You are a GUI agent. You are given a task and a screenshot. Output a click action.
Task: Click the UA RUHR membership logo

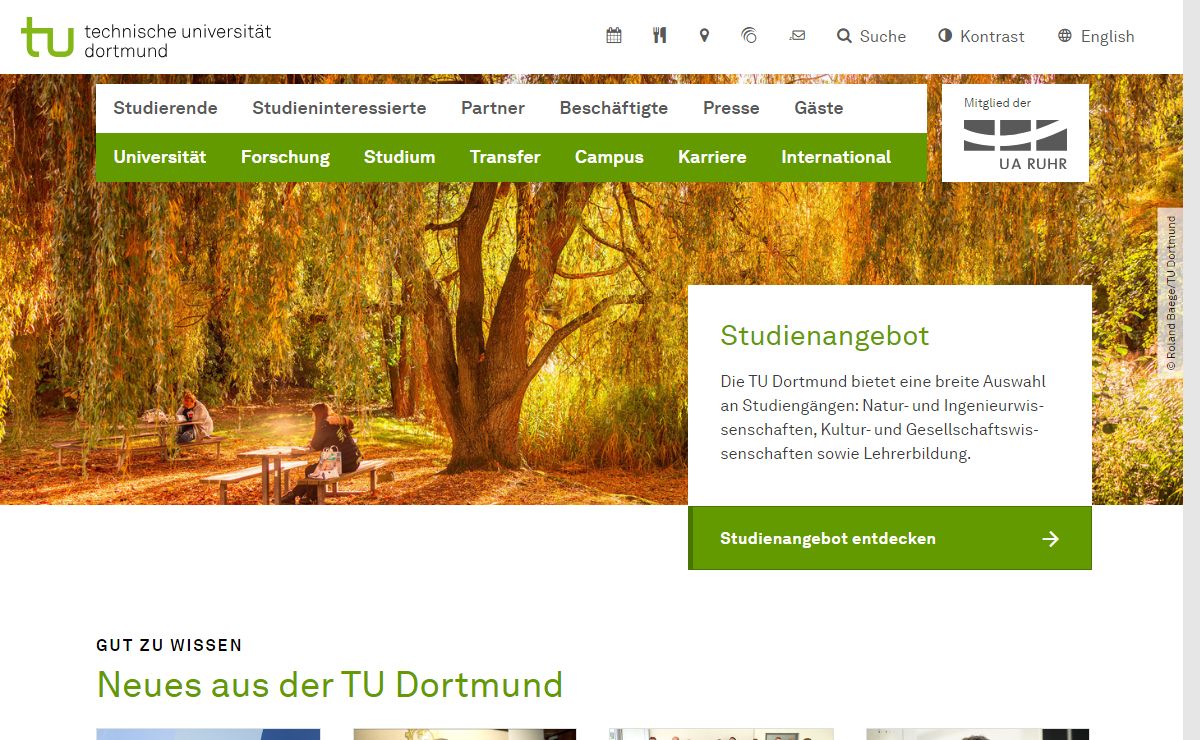(1015, 133)
